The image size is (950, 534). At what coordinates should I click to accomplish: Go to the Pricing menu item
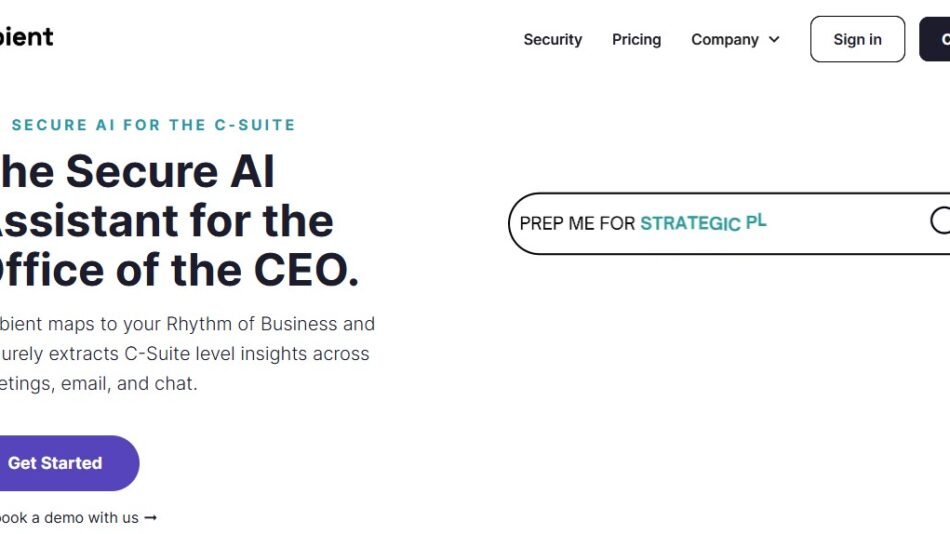pyautogui.click(x=636, y=40)
